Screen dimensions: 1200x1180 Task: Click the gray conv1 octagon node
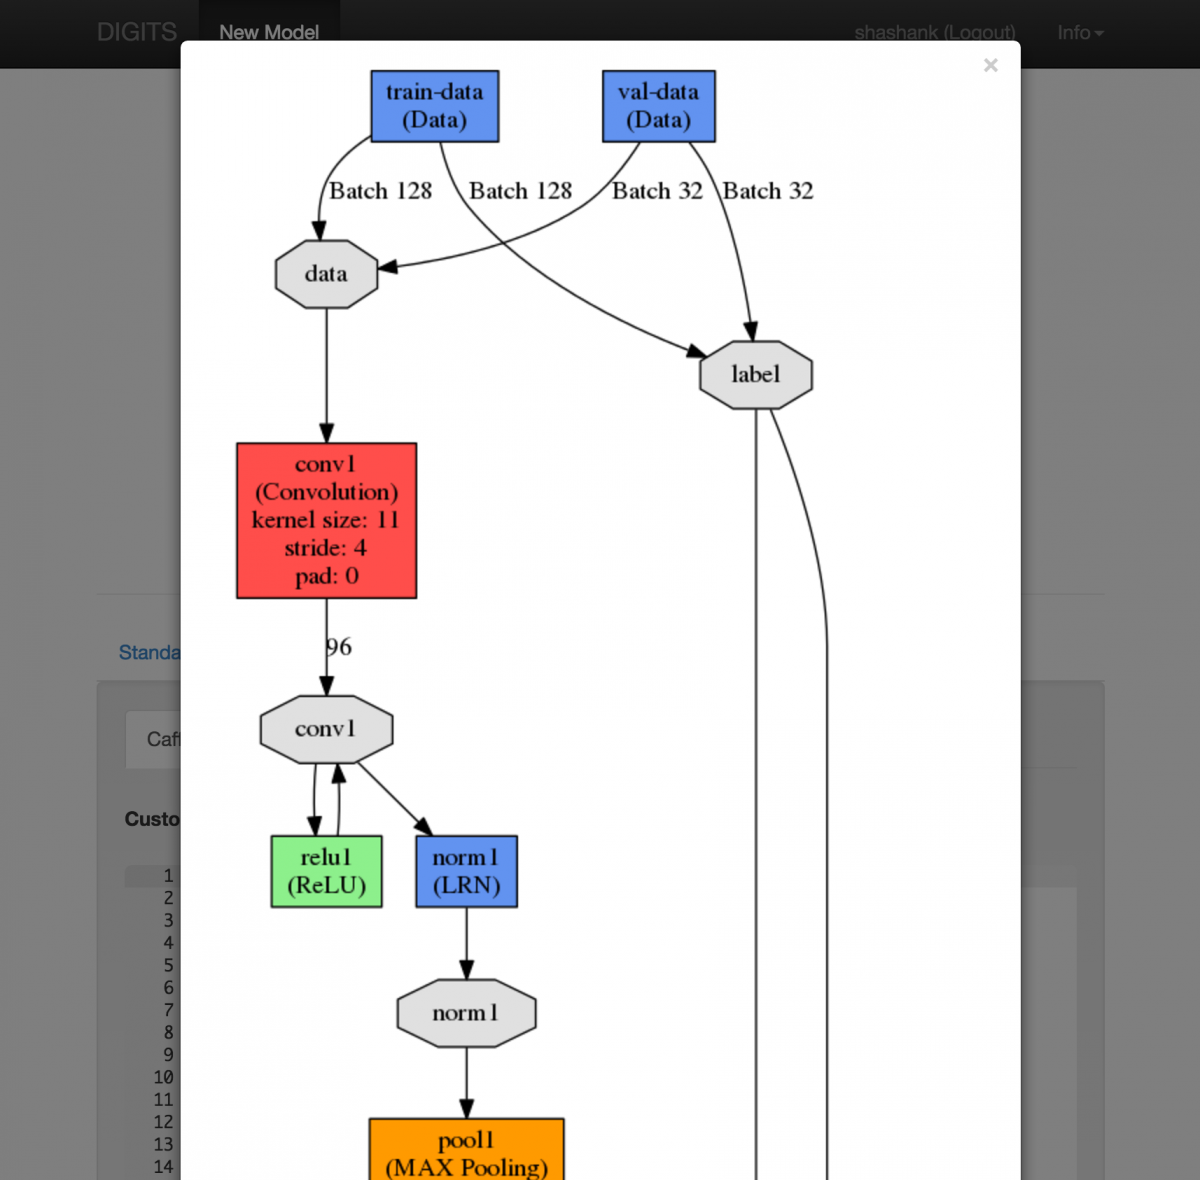(326, 729)
